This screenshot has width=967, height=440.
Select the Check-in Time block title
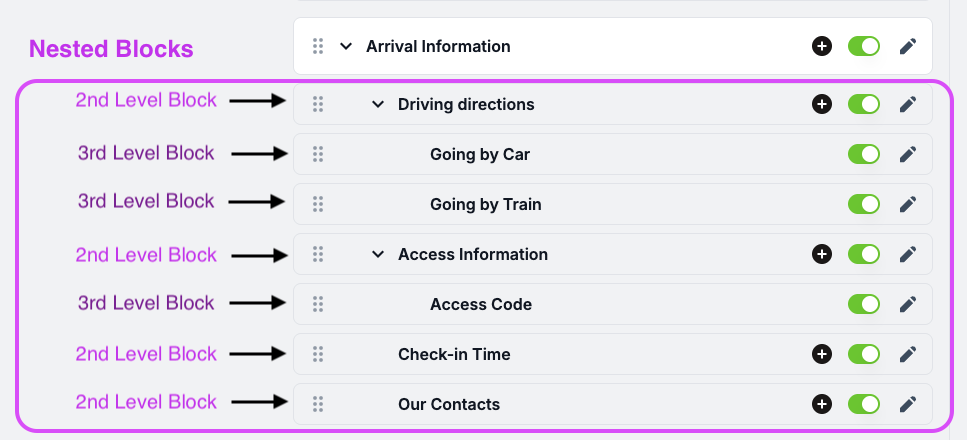(x=454, y=354)
